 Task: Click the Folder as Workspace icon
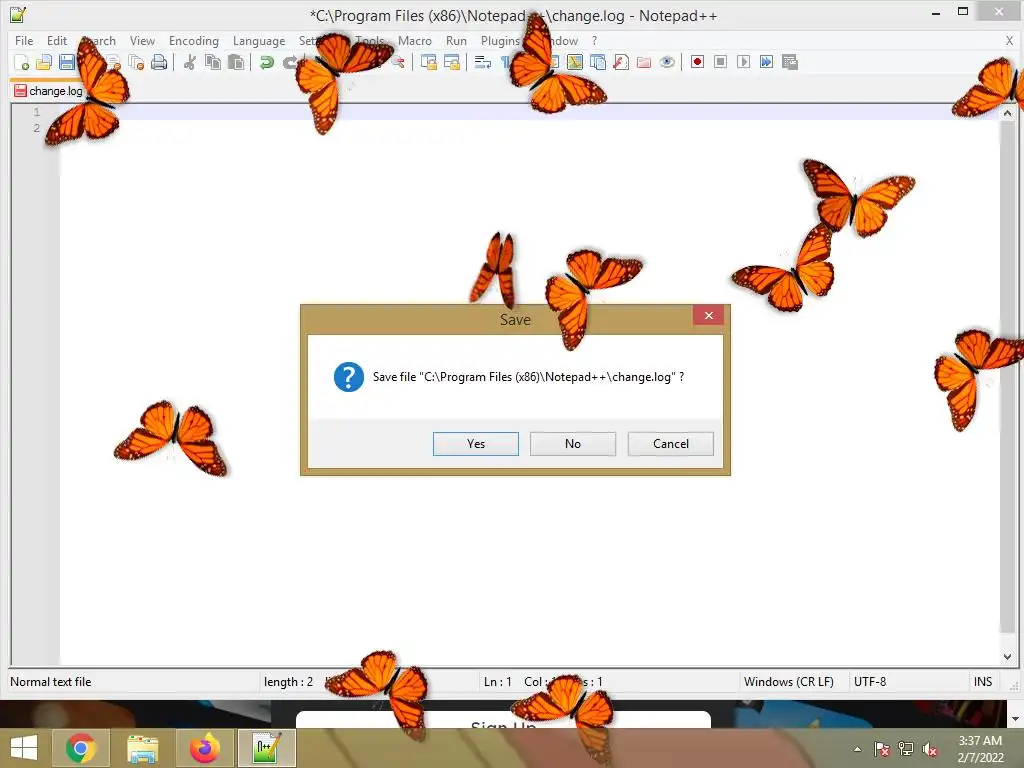click(x=644, y=62)
